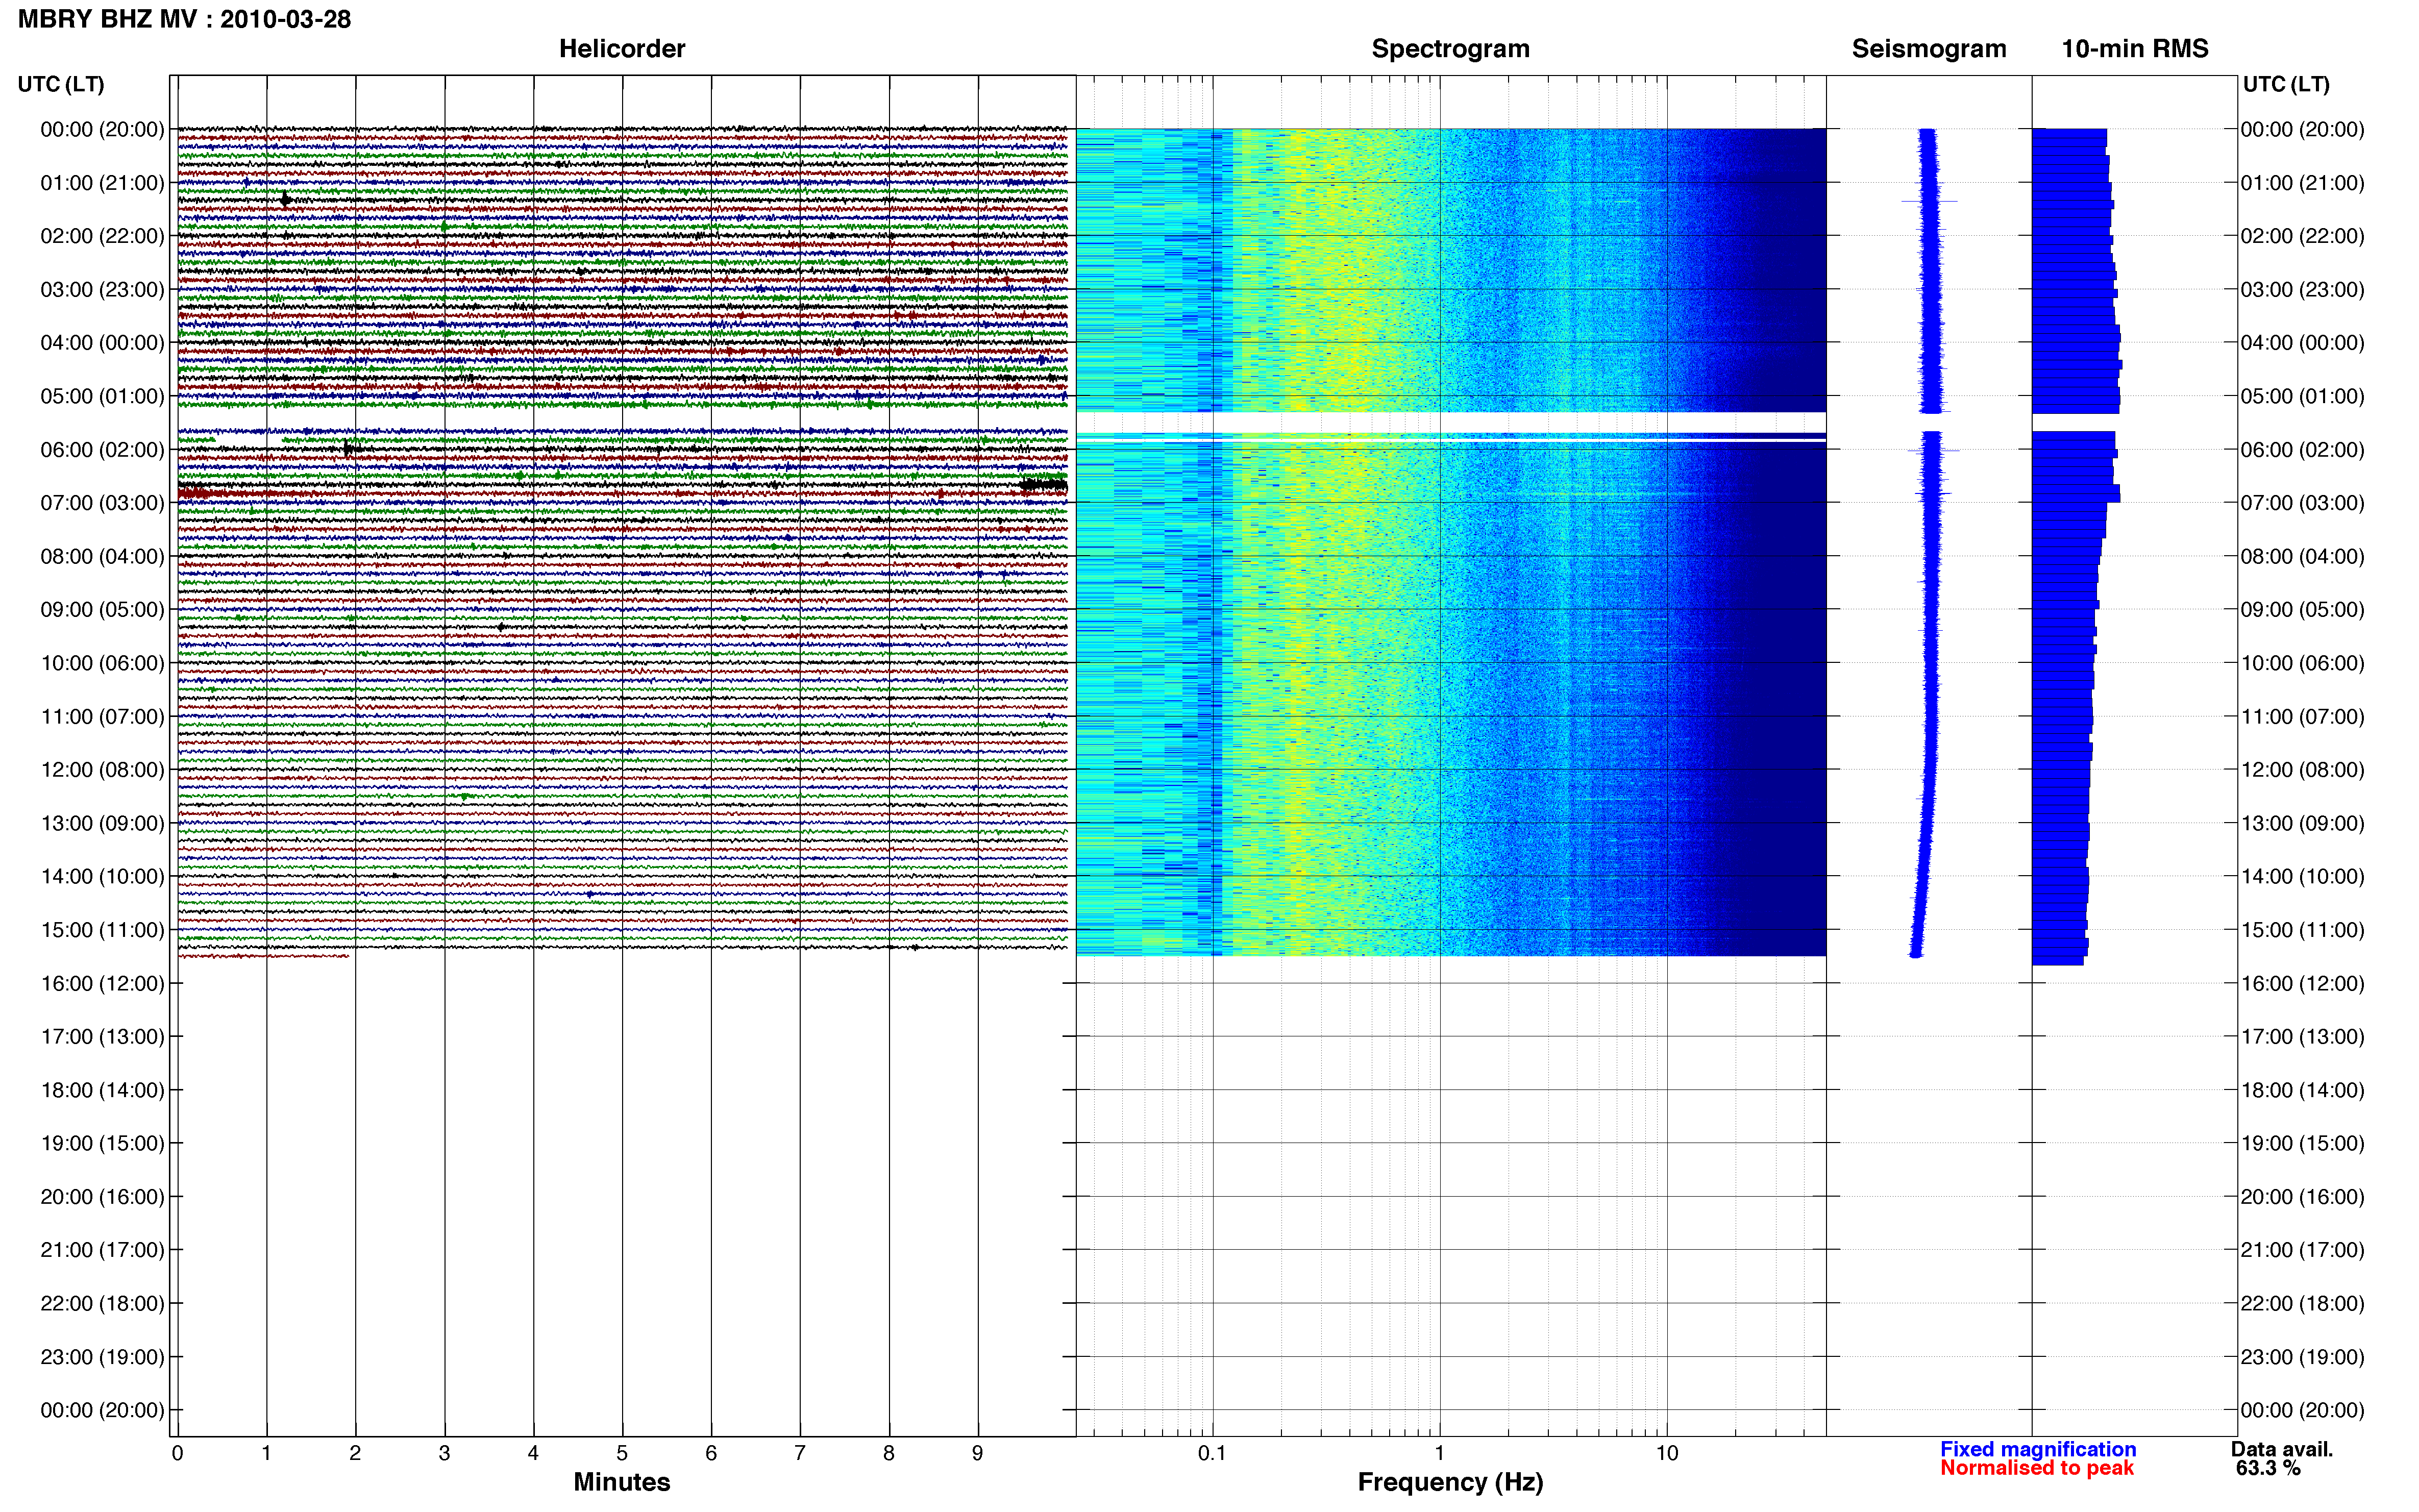
Task: Click left time label '19:00 (15:00)'
Action: (102, 1143)
